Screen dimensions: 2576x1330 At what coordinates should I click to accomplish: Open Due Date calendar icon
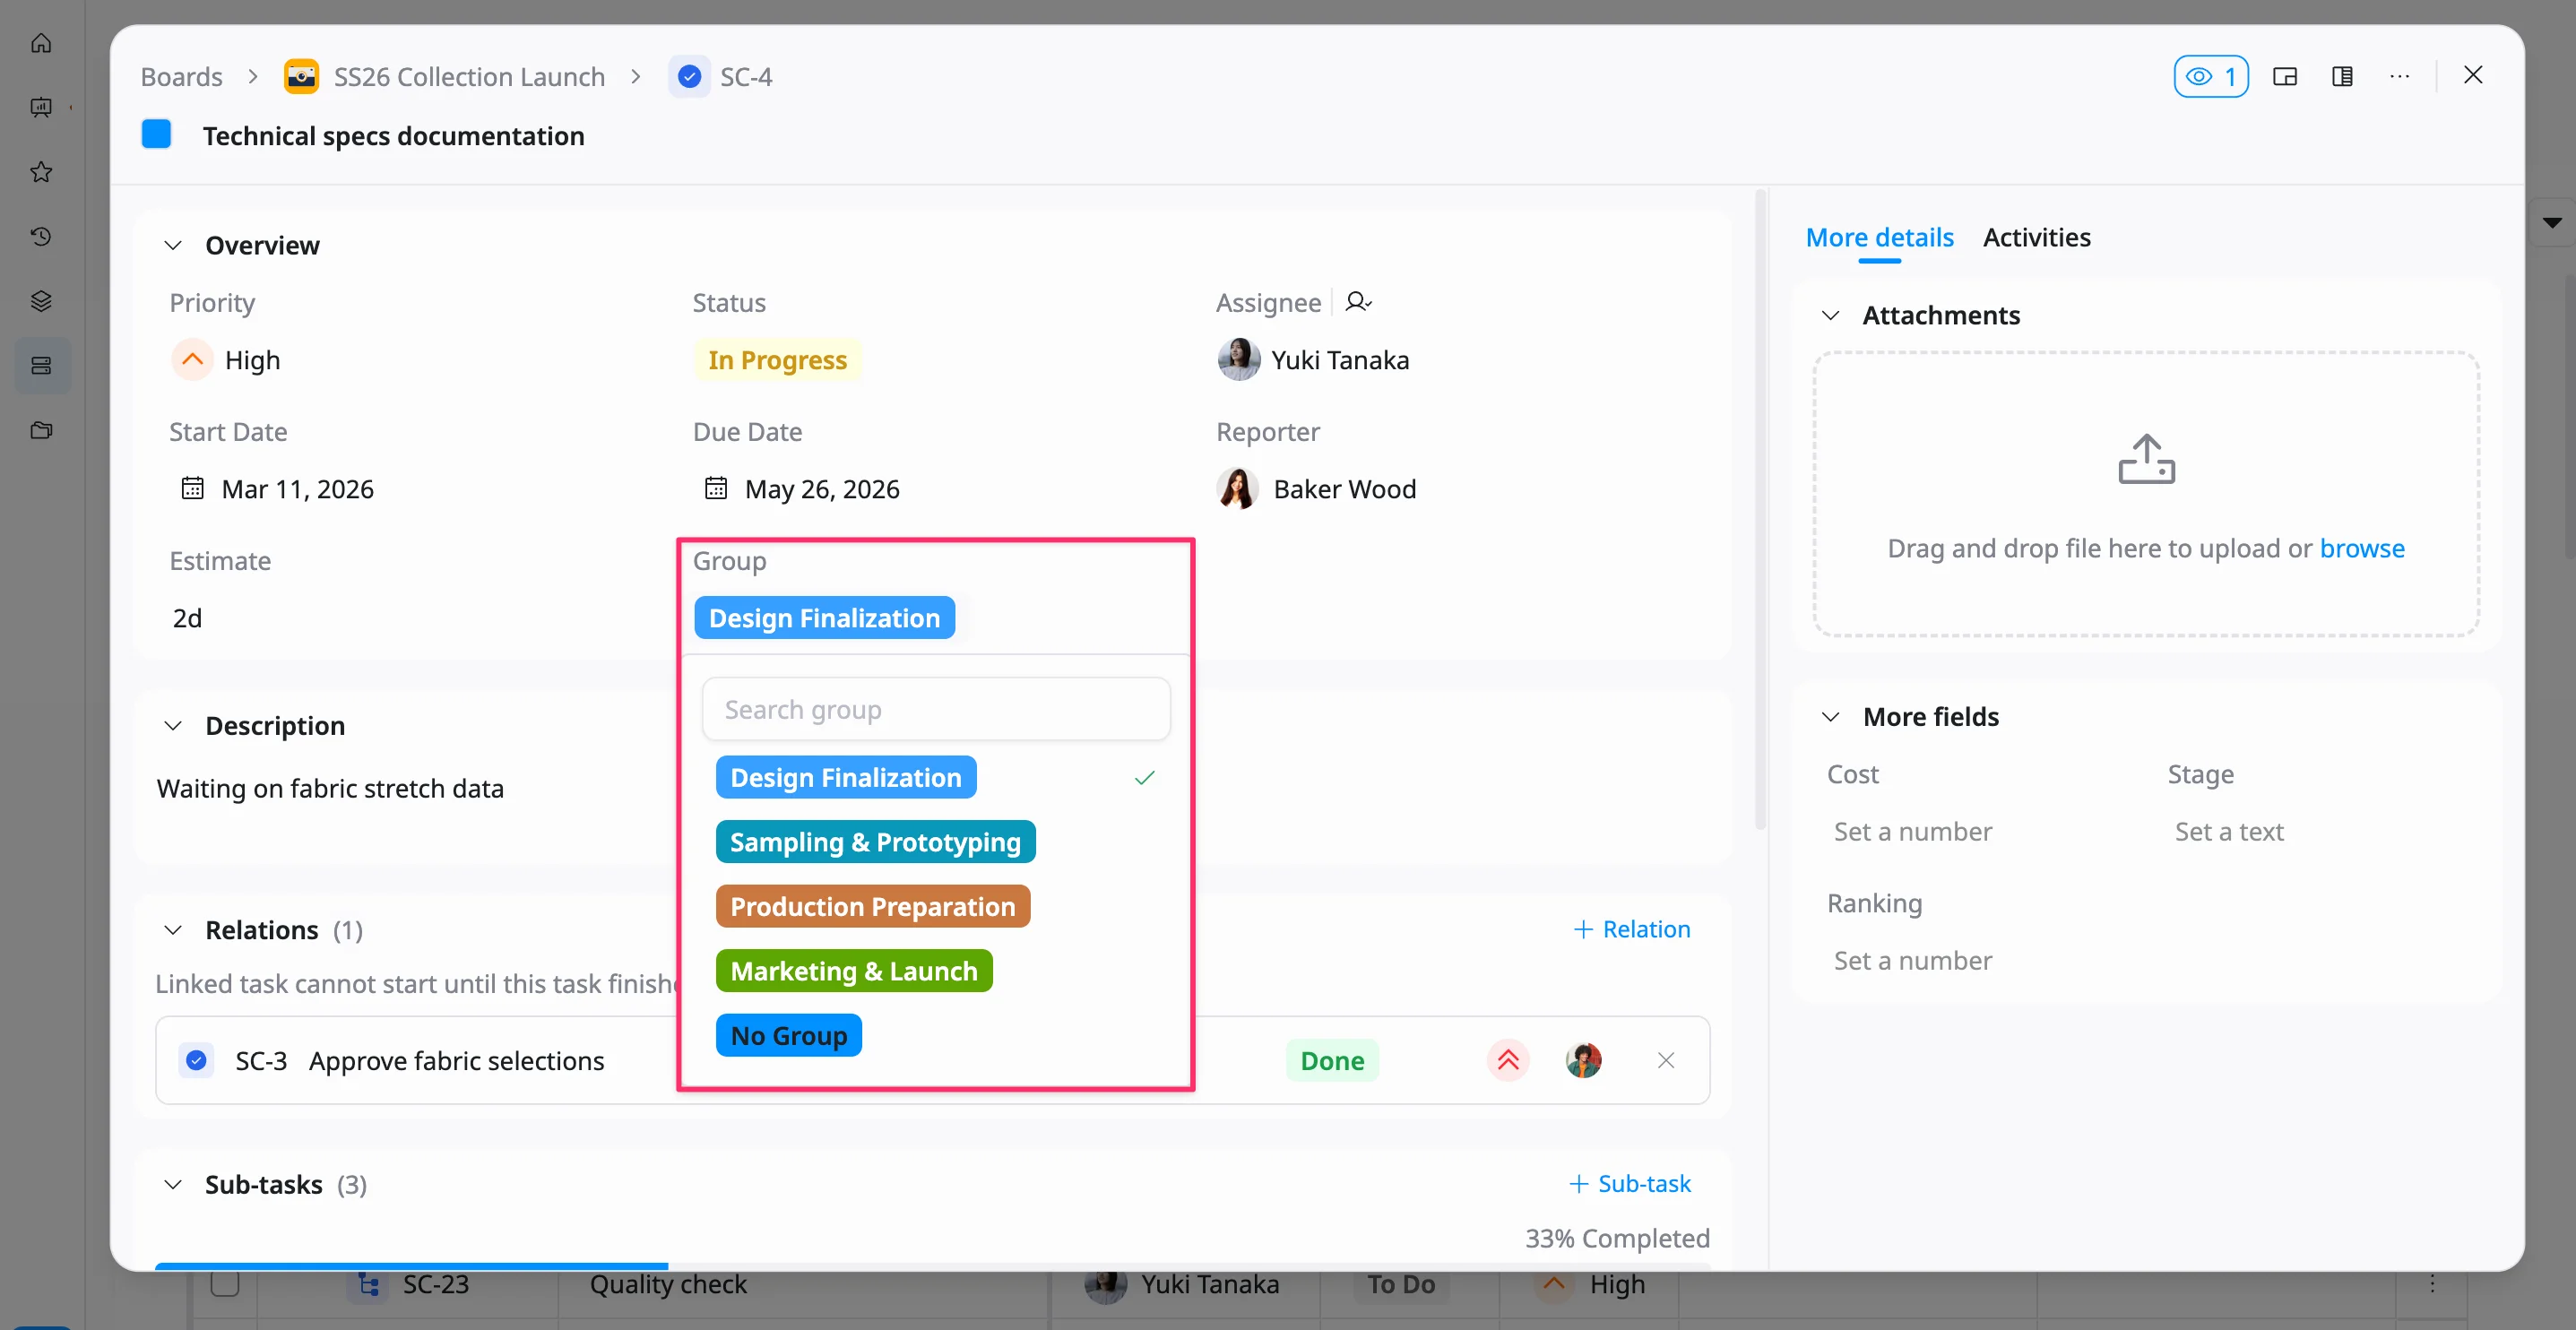pos(716,488)
